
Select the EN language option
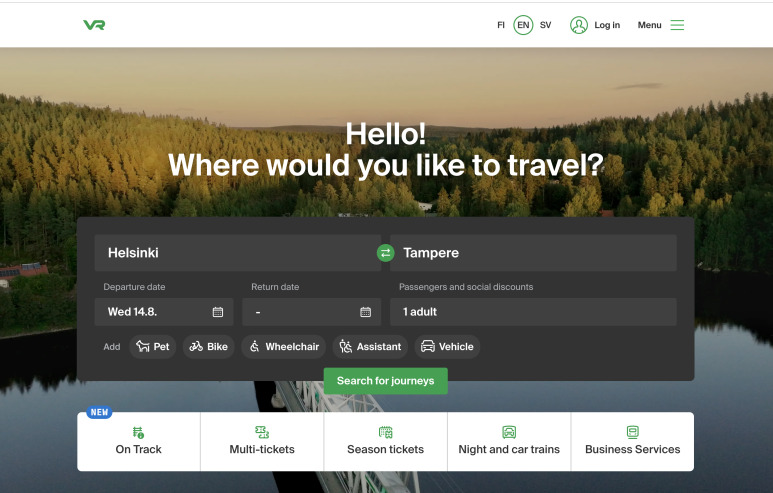tap(523, 25)
